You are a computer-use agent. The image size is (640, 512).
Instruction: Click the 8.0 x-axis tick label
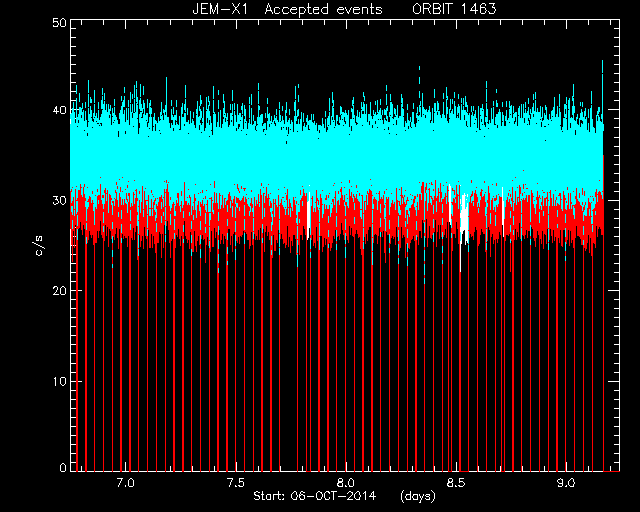pos(346,483)
